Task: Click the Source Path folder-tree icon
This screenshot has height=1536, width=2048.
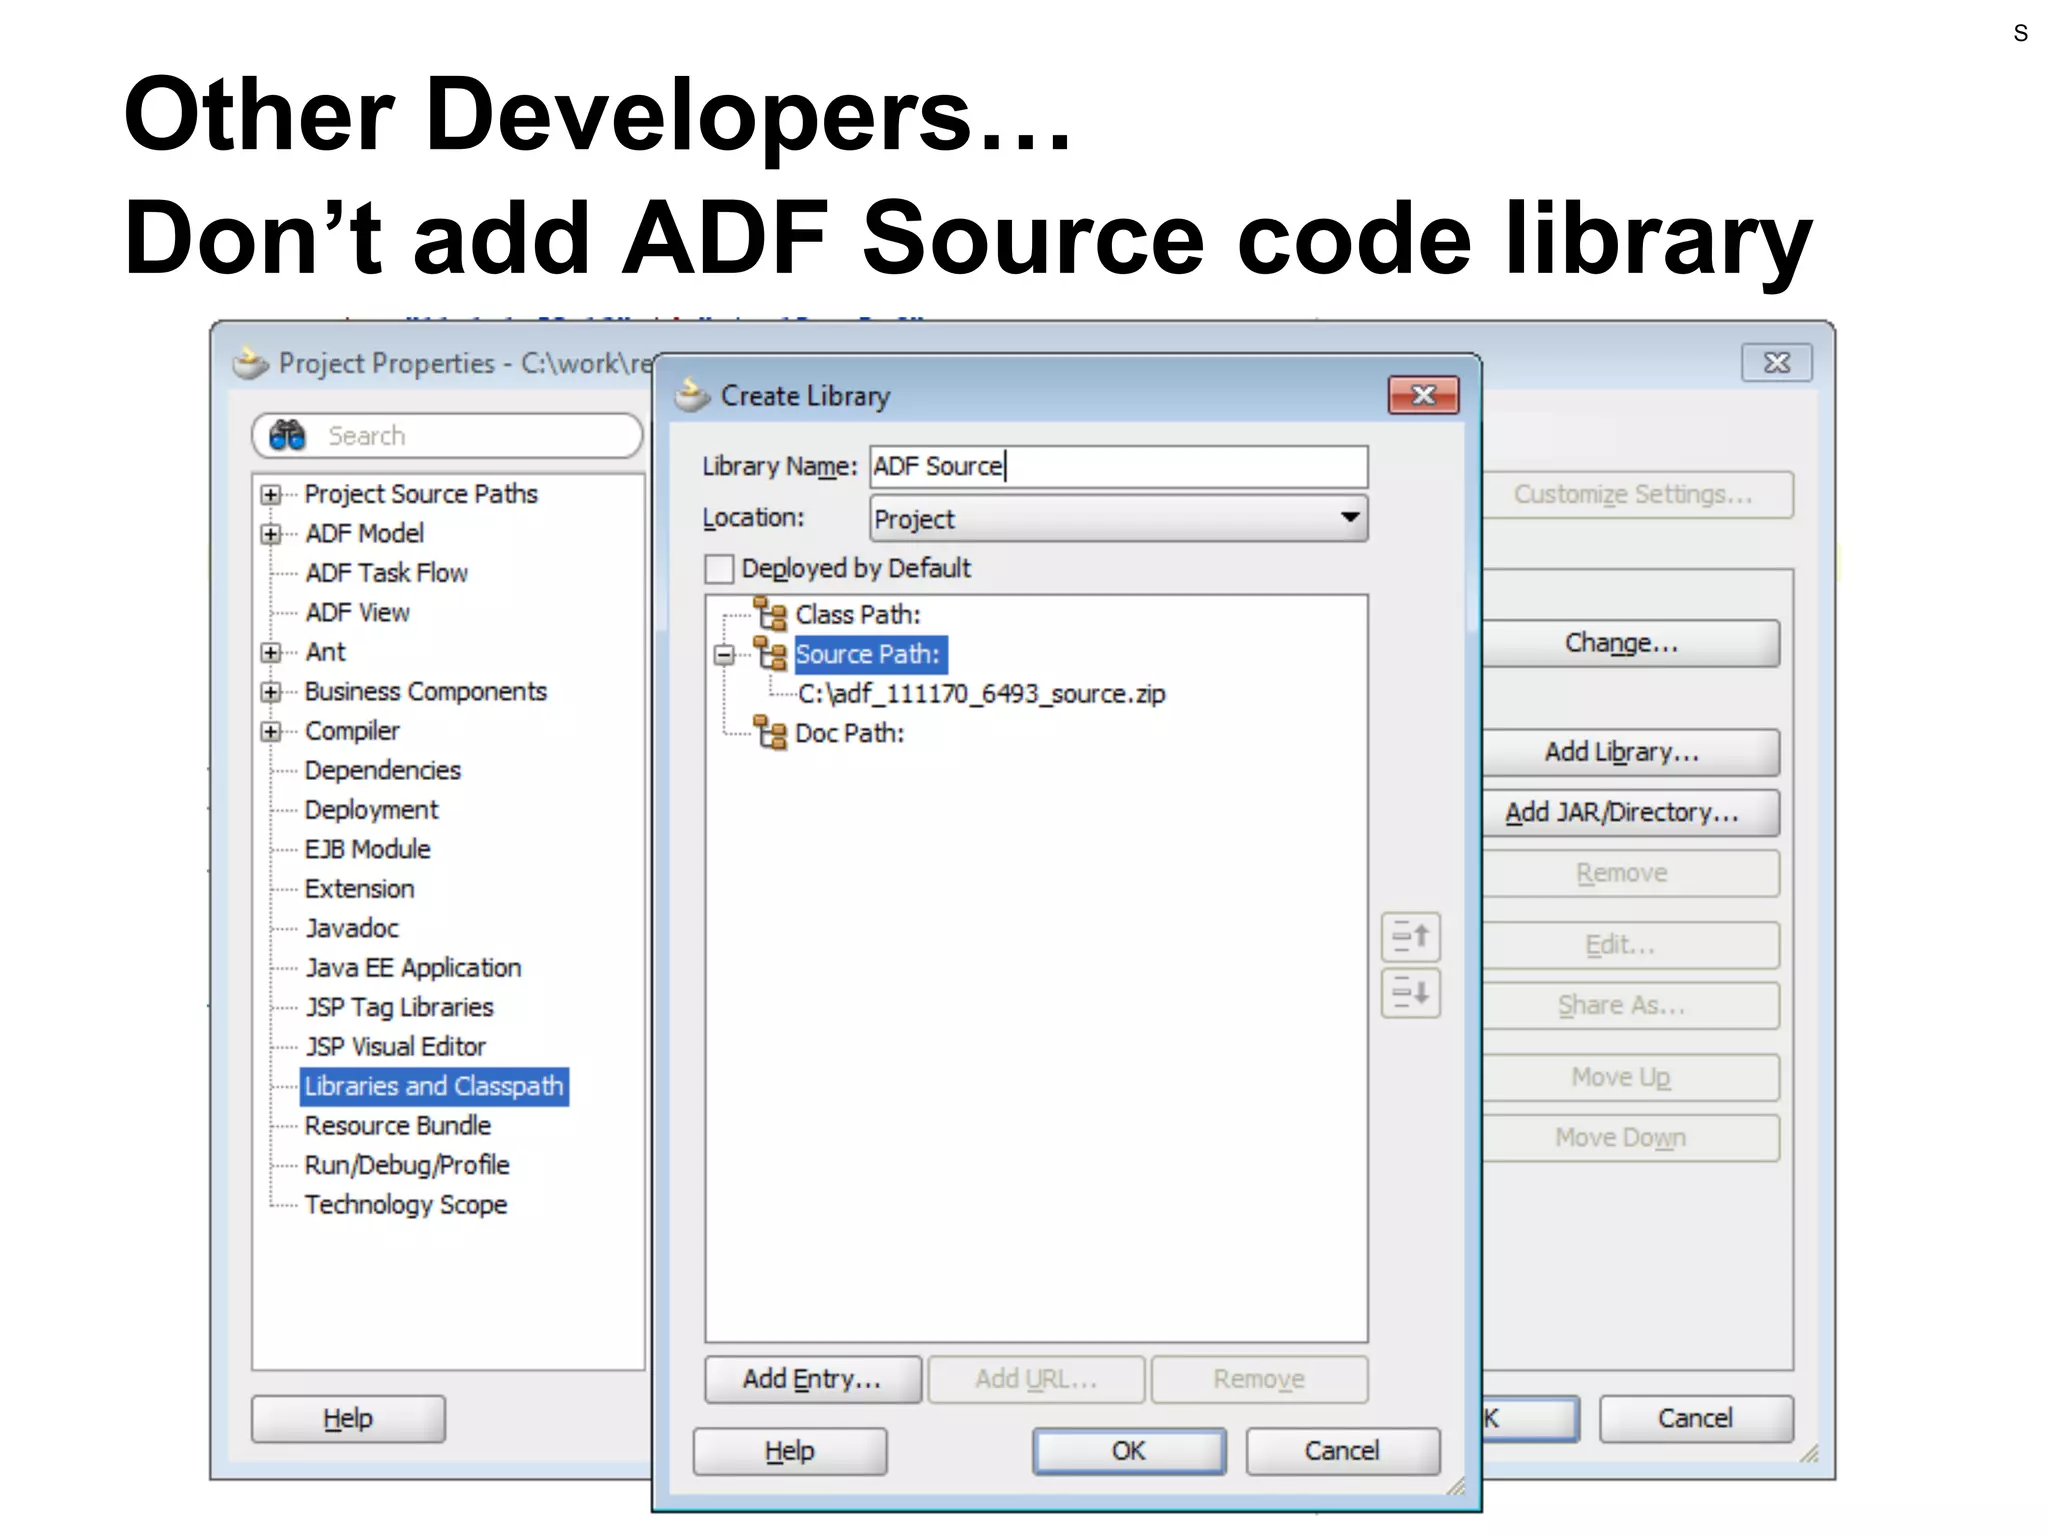Action: point(770,654)
